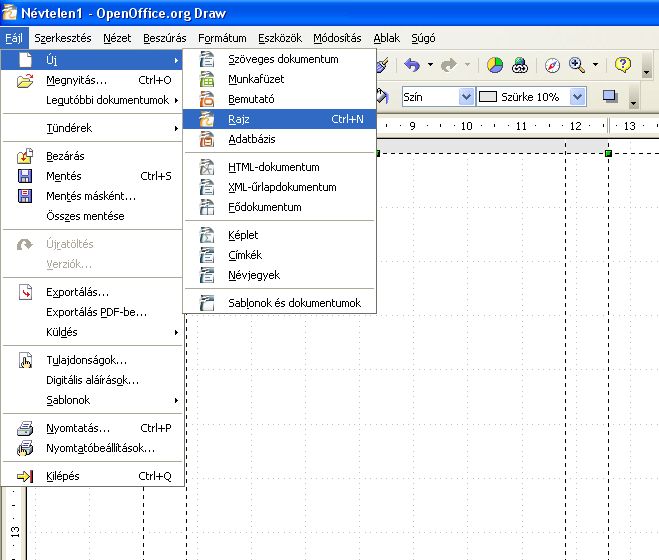The height and width of the screenshot is (560, 659).
Task: Expand the Sablonok submenu
Action: click(x=92, y=400)
